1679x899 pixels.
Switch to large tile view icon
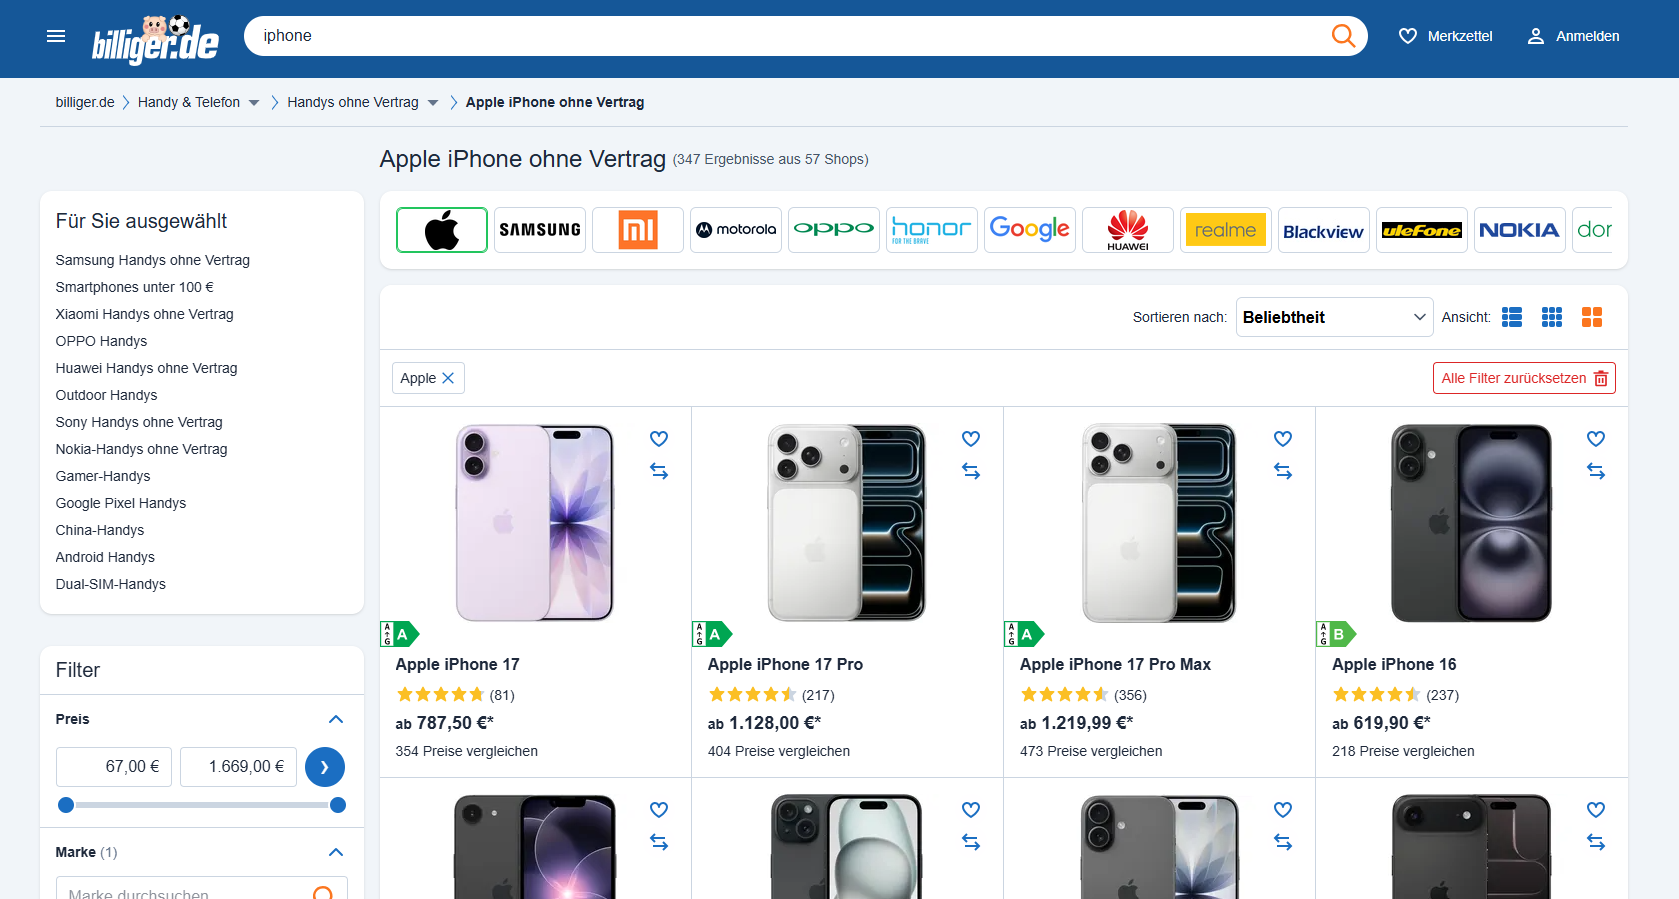[1592, 317]
